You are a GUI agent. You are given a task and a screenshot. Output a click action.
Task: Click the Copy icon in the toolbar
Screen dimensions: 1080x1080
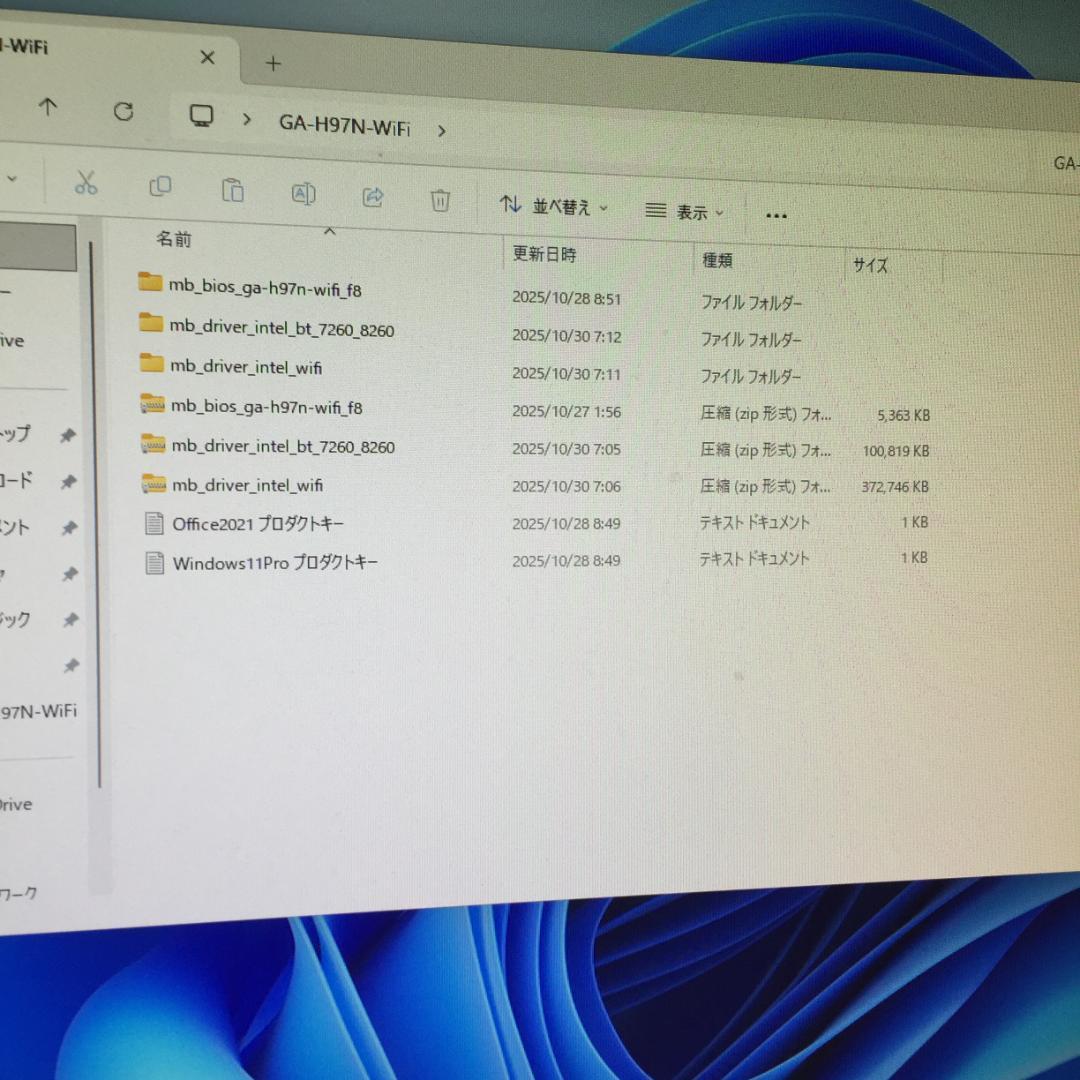(x=160, y=187)
